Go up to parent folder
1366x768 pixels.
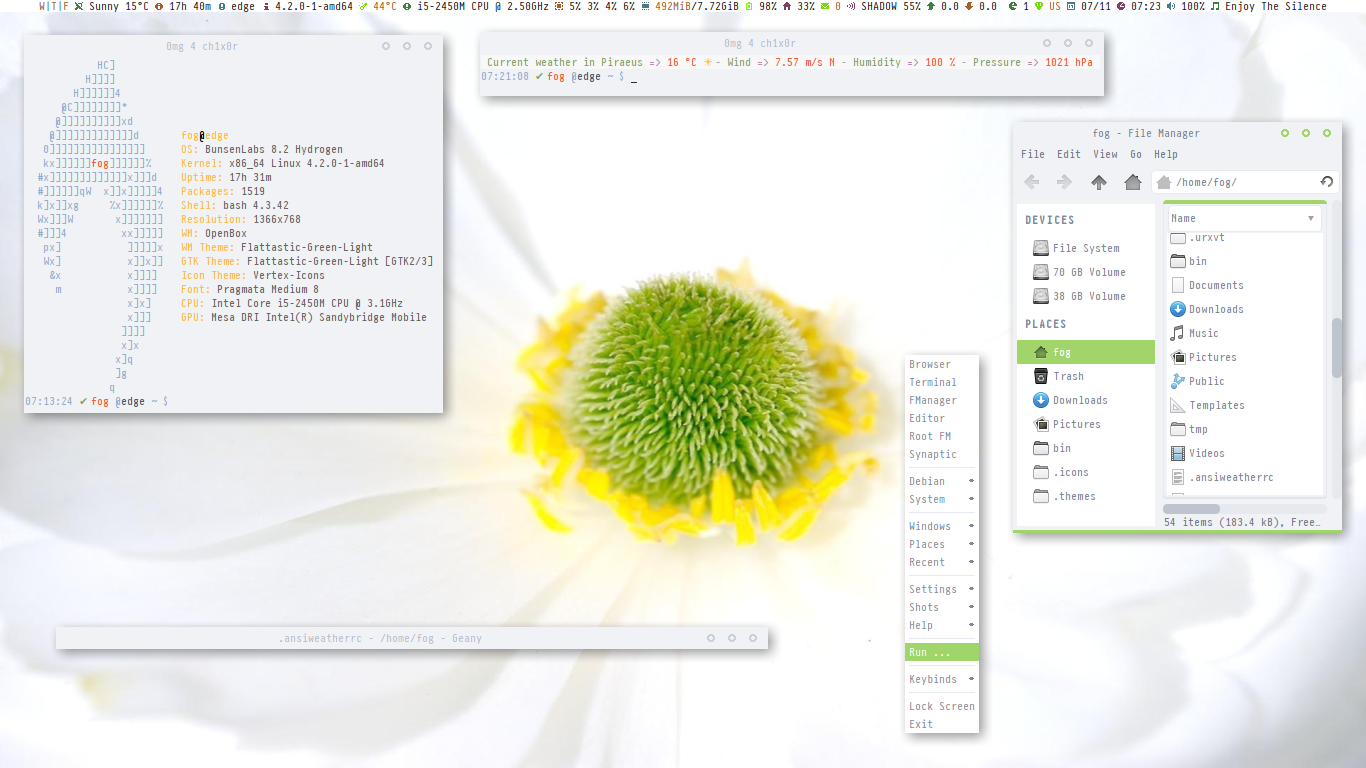tap(1099, 182)
